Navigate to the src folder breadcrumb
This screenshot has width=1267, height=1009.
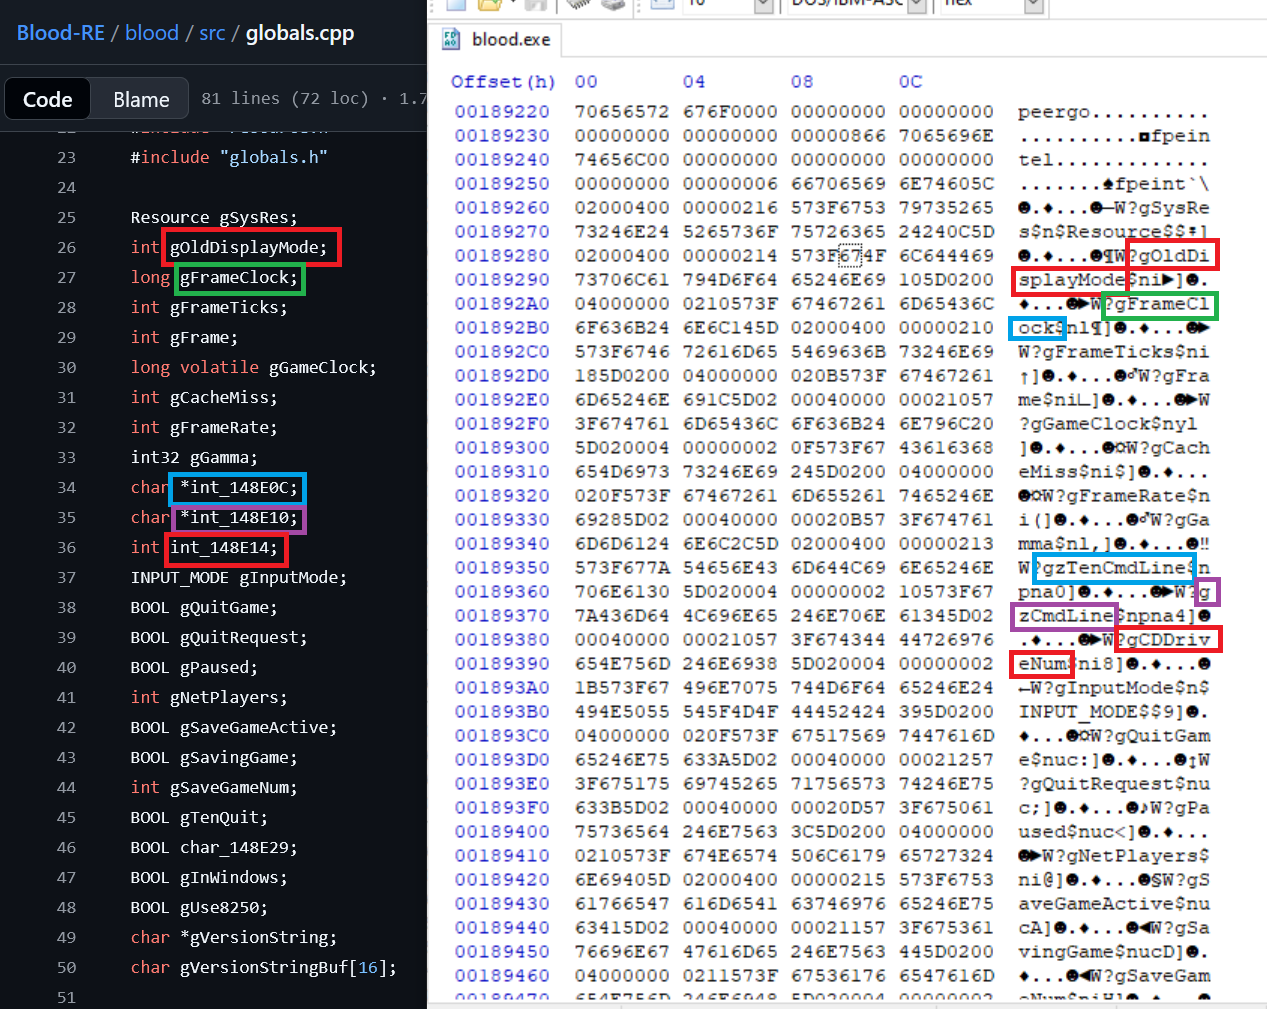(212, 33)
